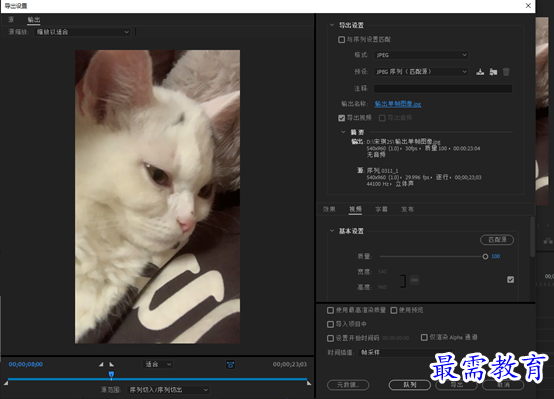554x399 pixels.
Task: Click the 宽度 value field
Action: tap(382, 272)
